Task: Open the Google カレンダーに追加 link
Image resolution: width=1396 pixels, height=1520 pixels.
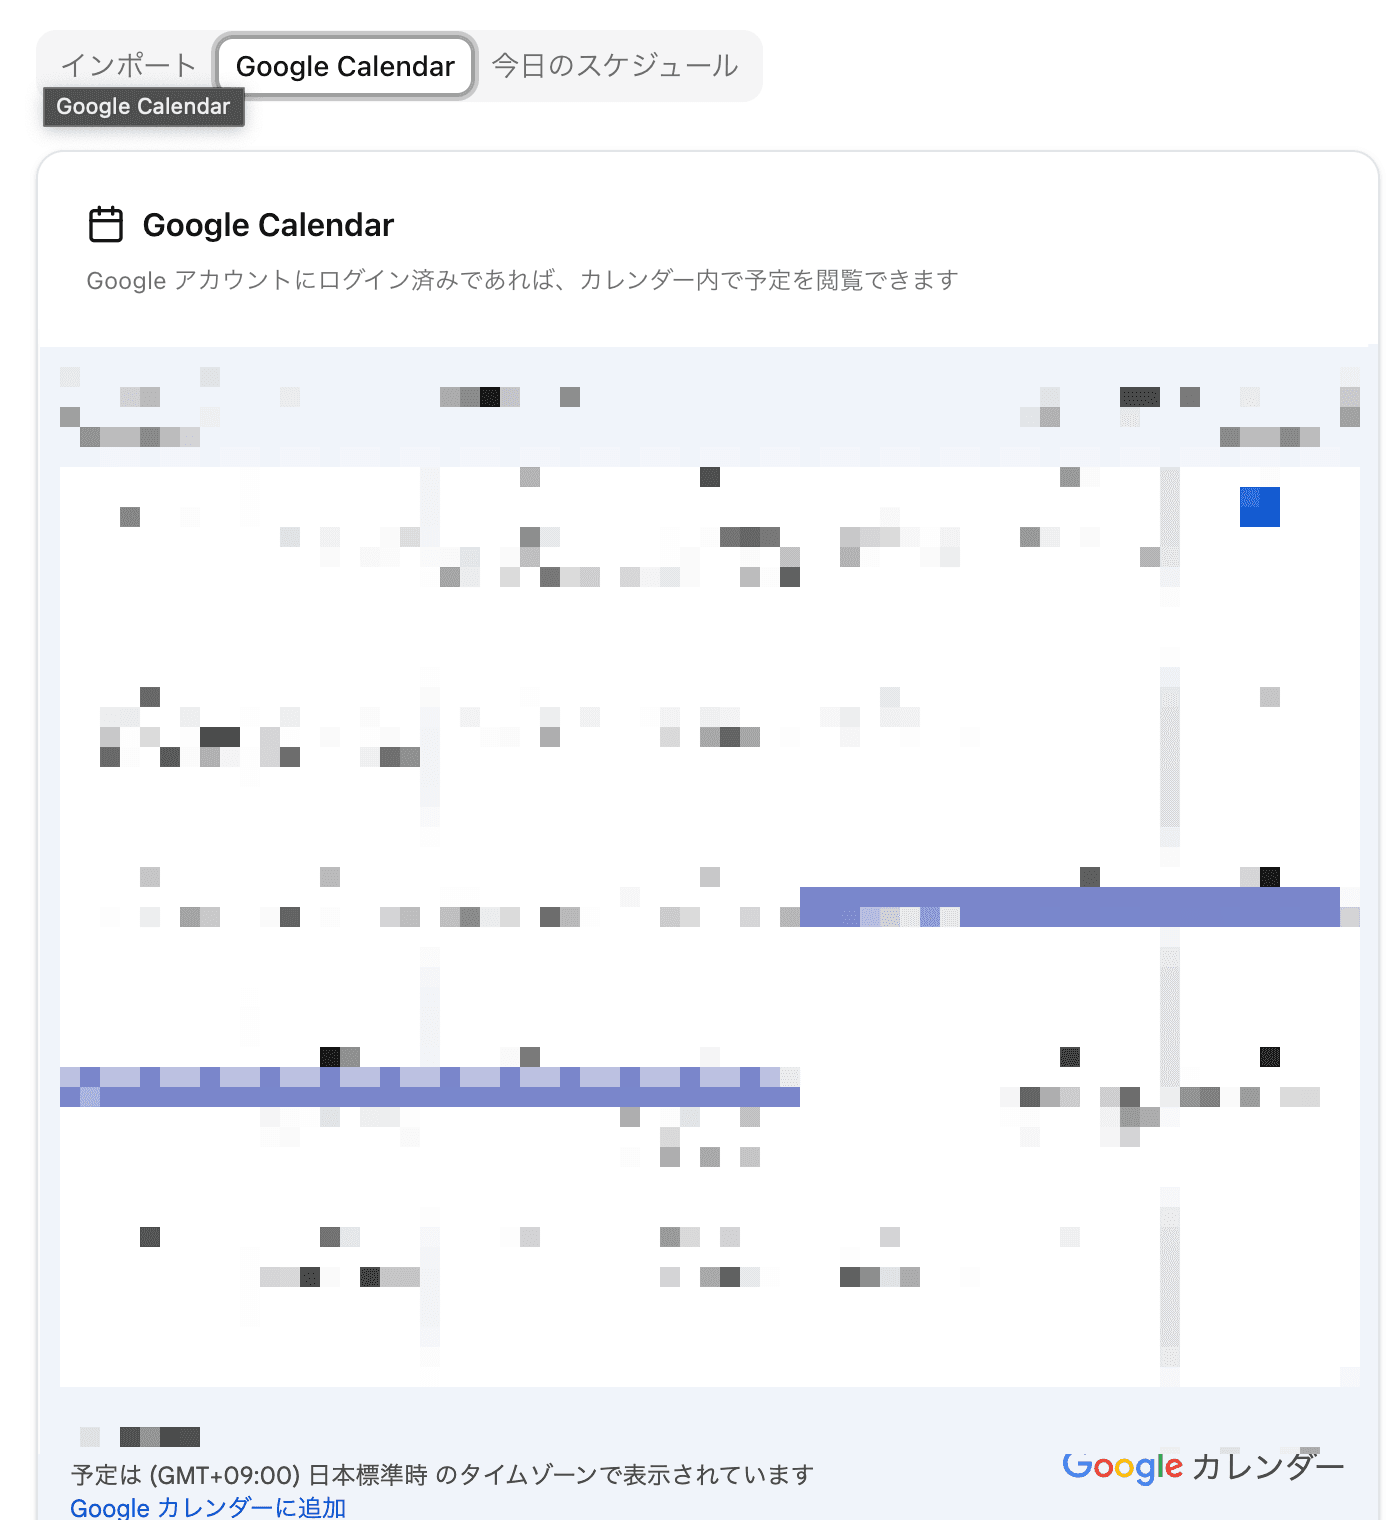Action: (x=205, y=1507)
